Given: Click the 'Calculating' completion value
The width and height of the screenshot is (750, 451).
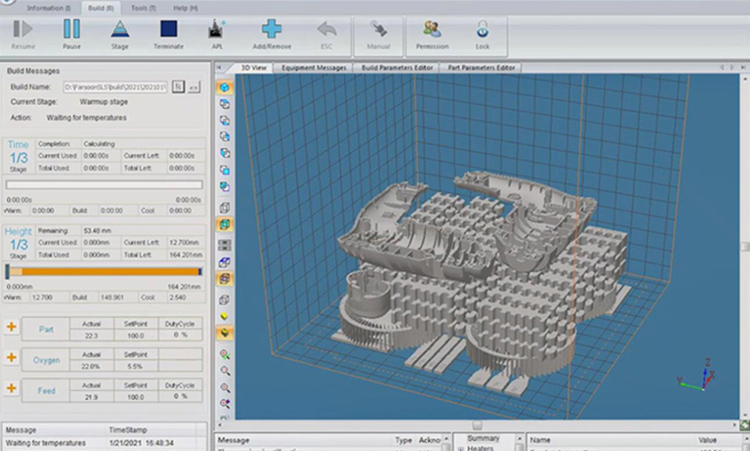Looking at the screenshot, I should 99,143.
